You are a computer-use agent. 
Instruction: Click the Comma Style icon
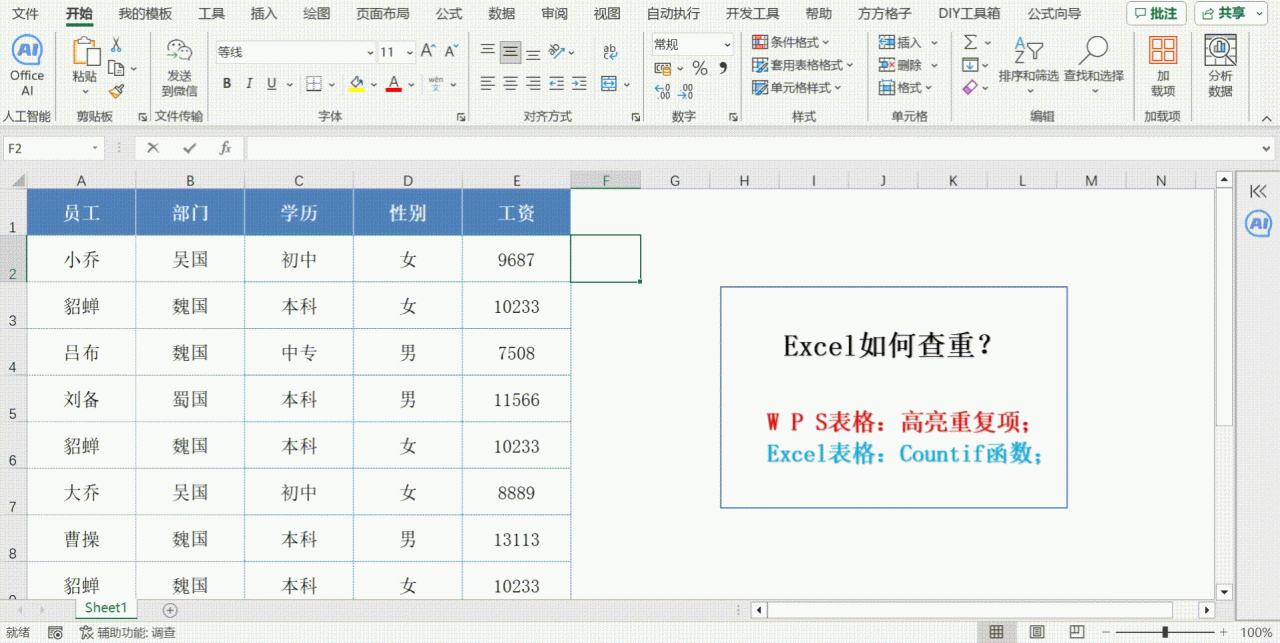[x=722, y=68]
